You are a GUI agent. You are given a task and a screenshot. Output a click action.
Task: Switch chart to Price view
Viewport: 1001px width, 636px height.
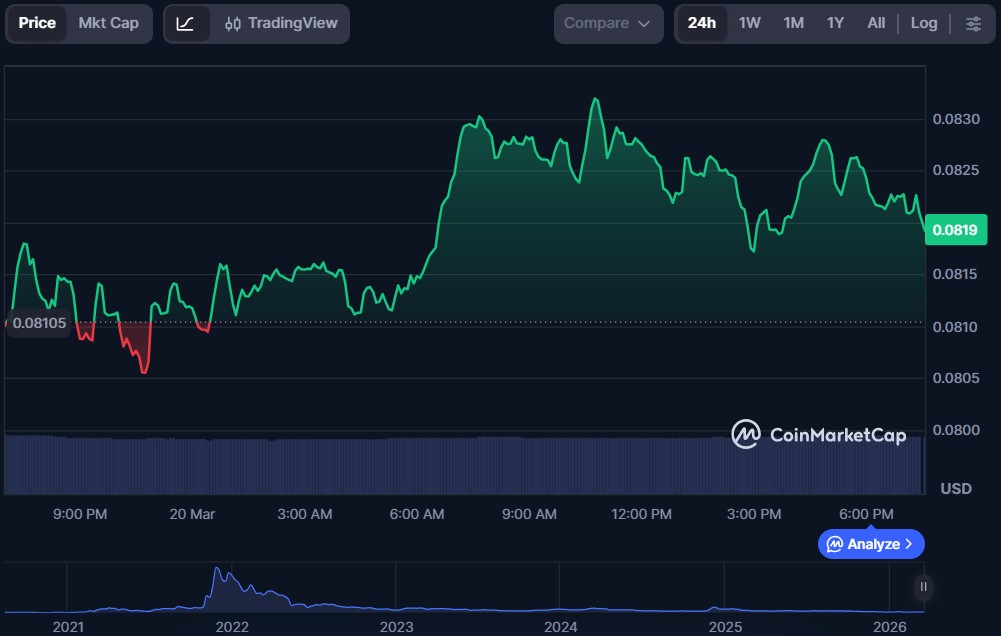click(x=37, y=23)
